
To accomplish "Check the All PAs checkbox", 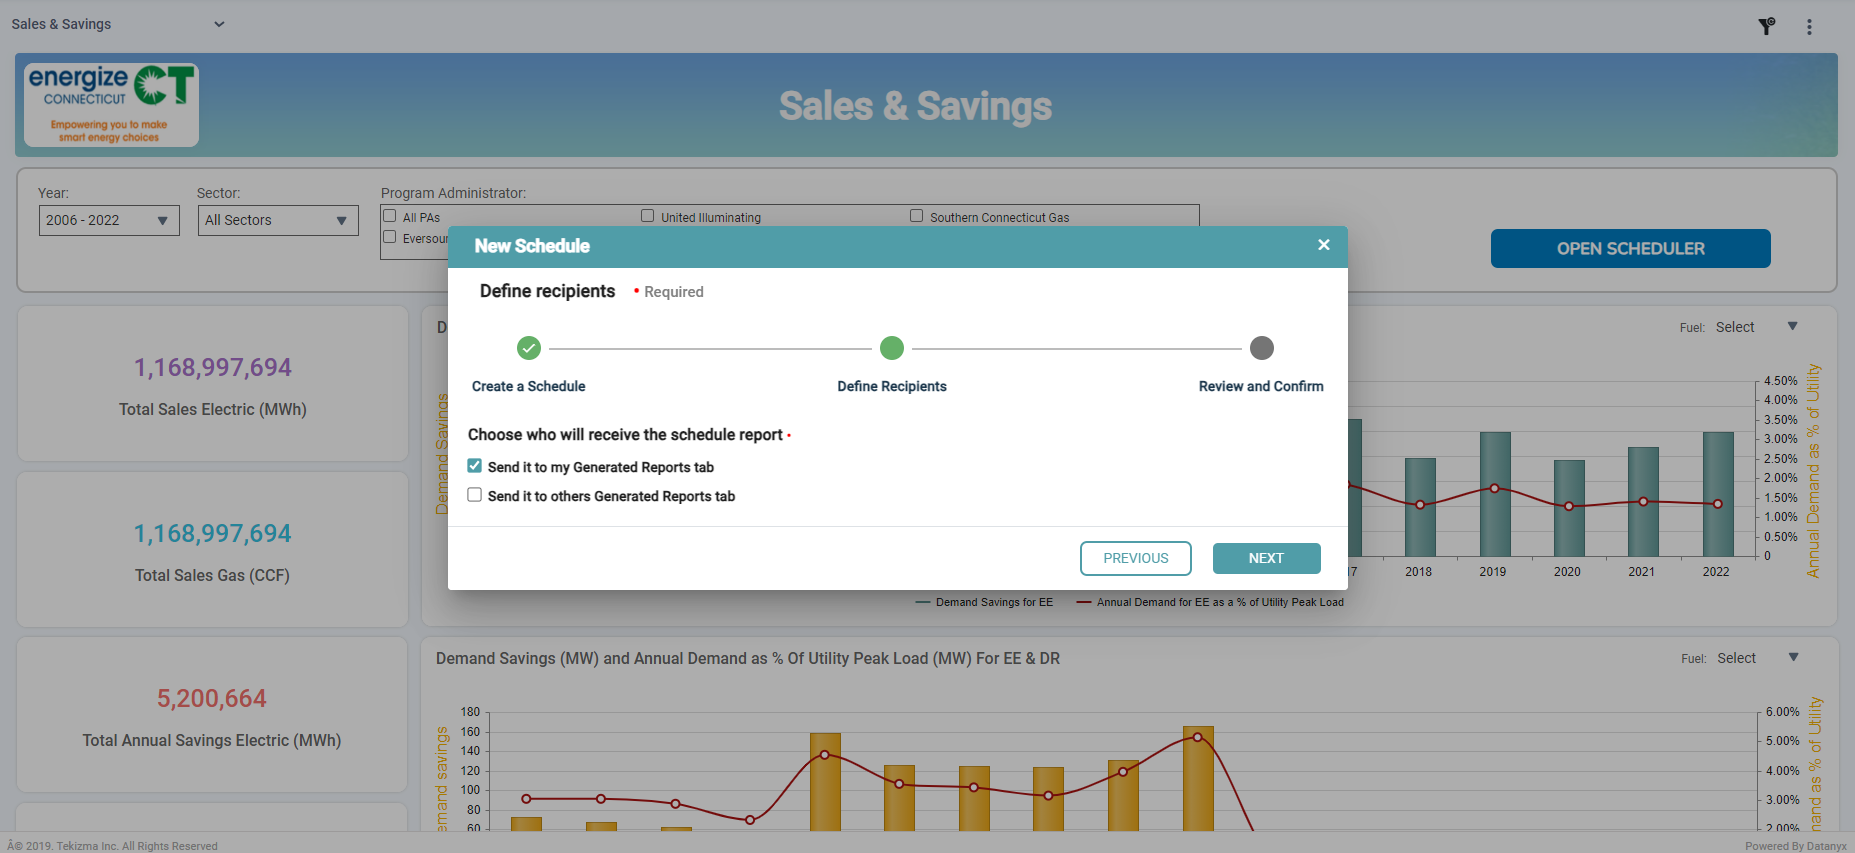I will [x=390, y=216].
